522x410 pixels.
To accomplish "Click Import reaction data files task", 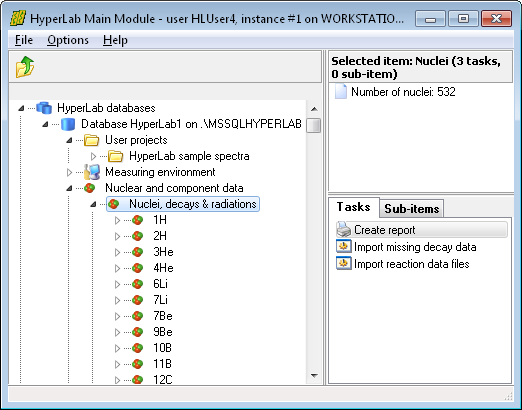I will 411,264.
